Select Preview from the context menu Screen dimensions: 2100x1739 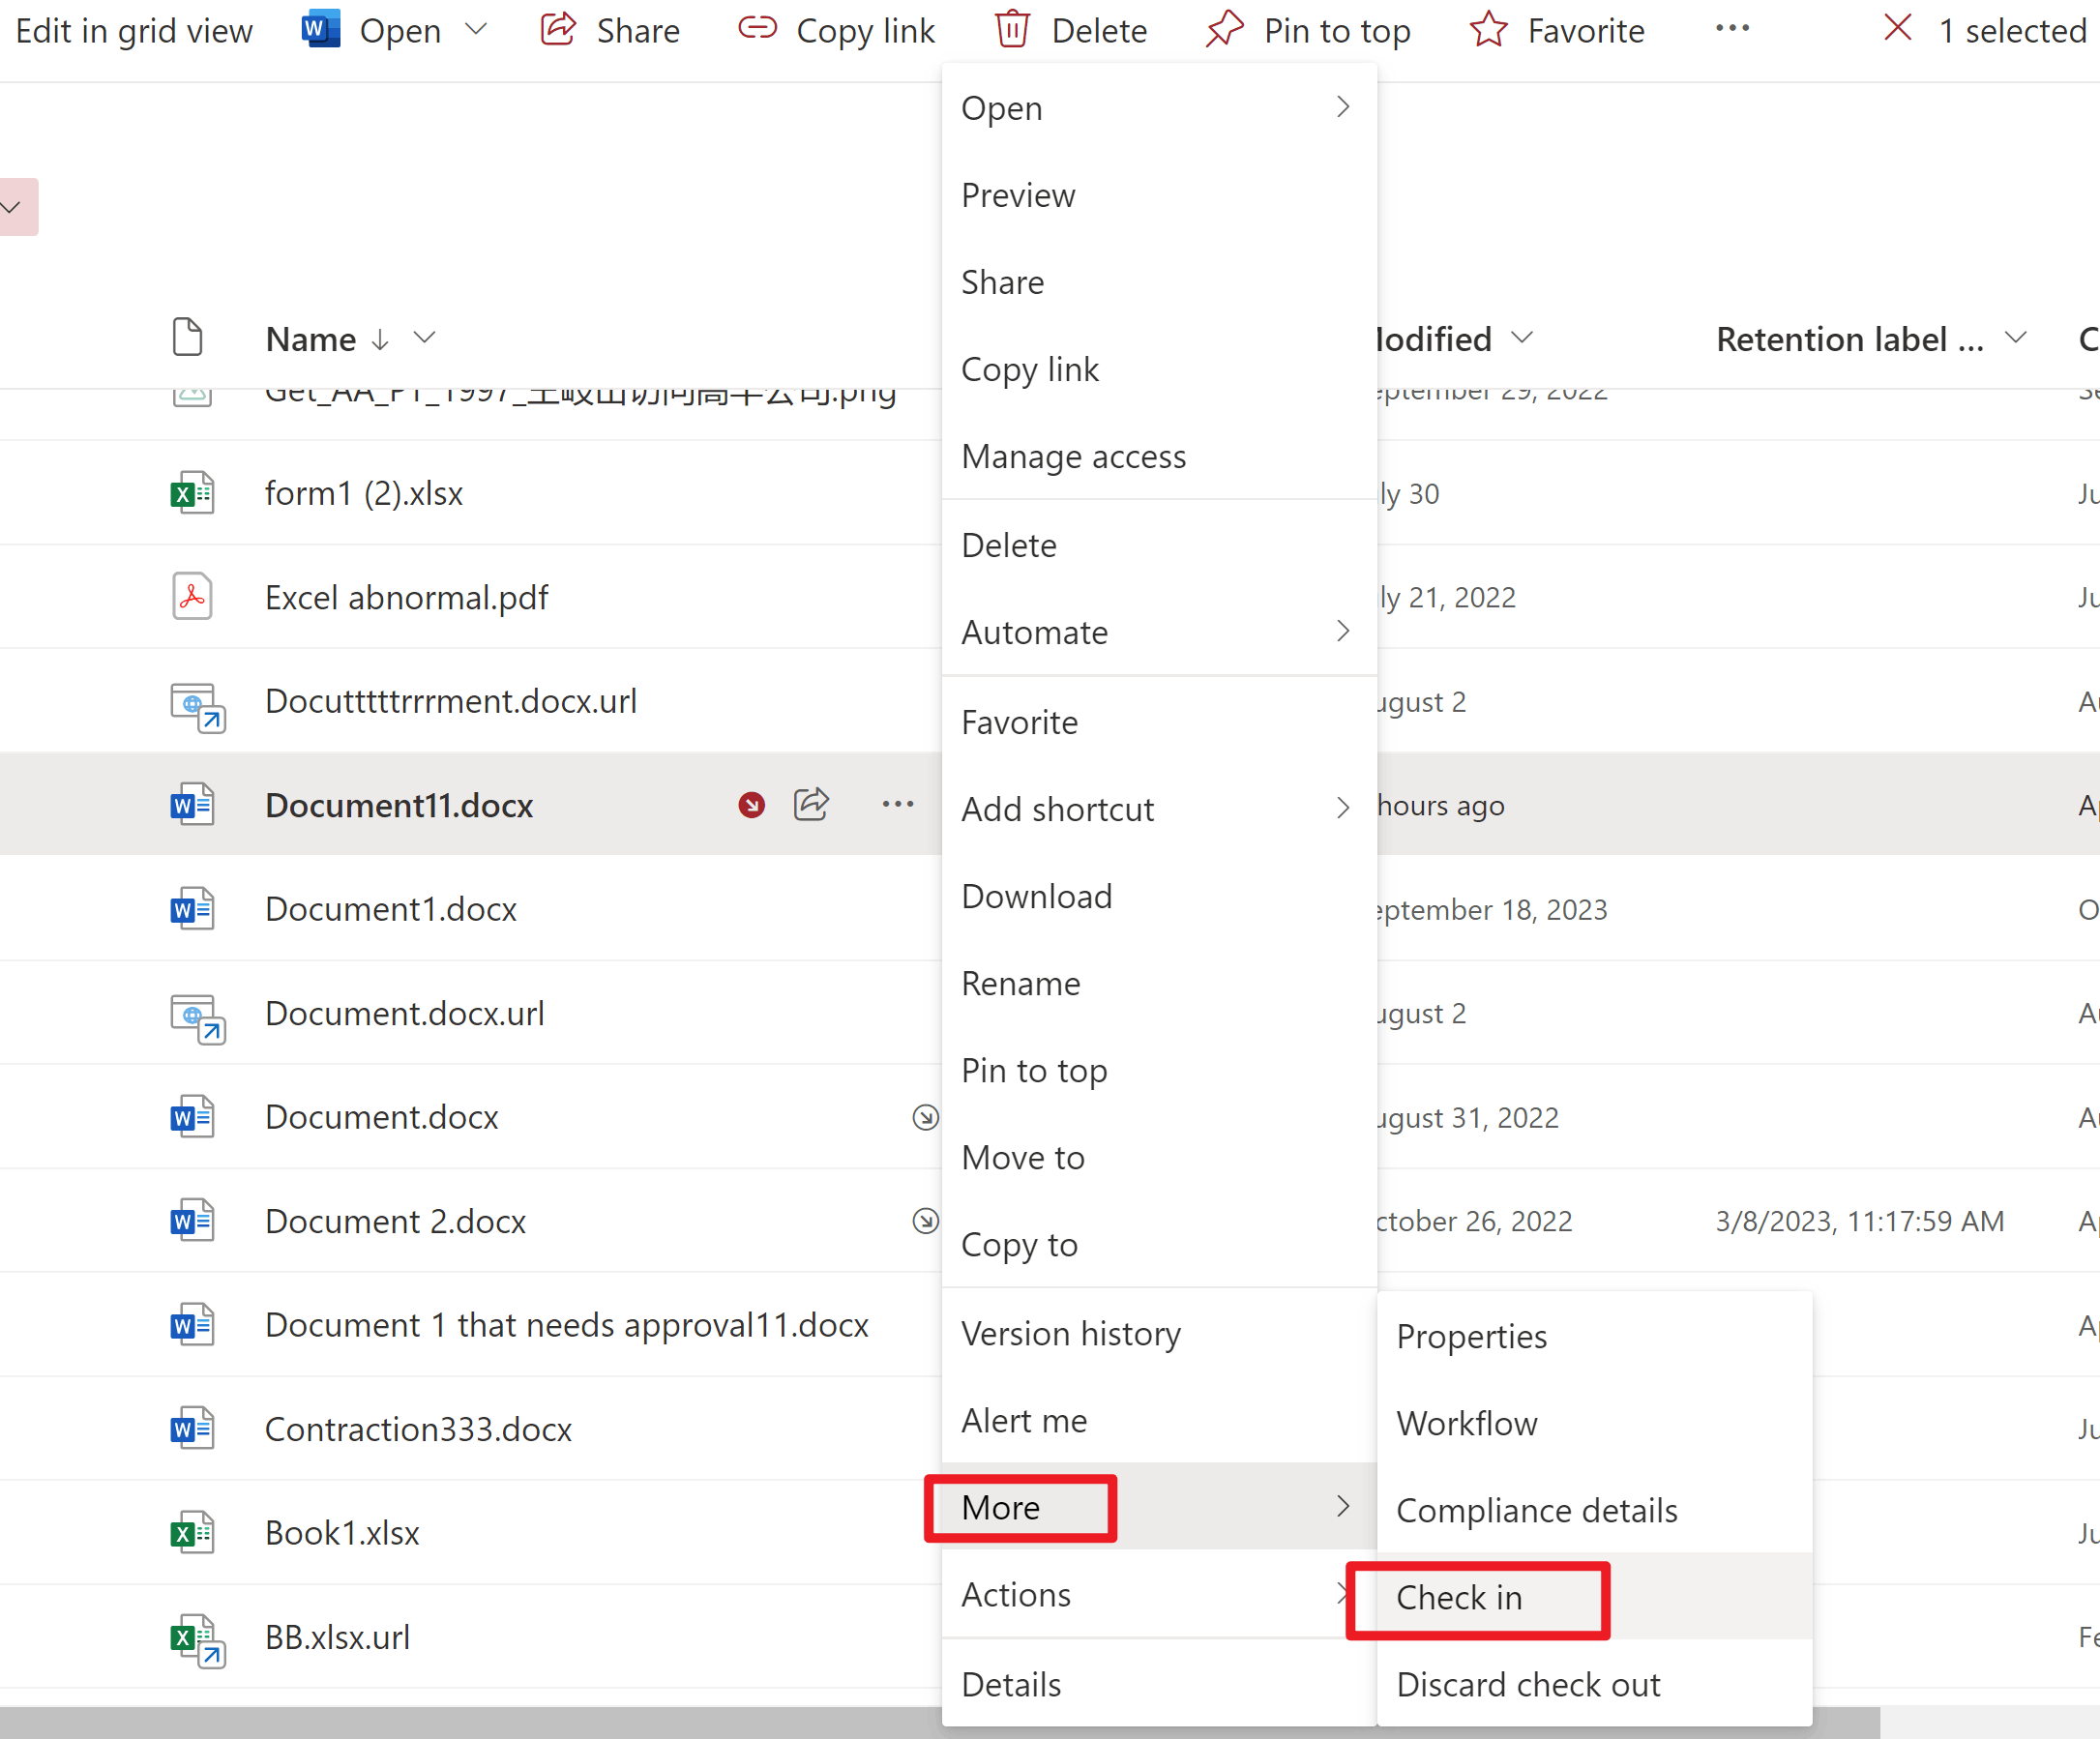[1159, 195]
